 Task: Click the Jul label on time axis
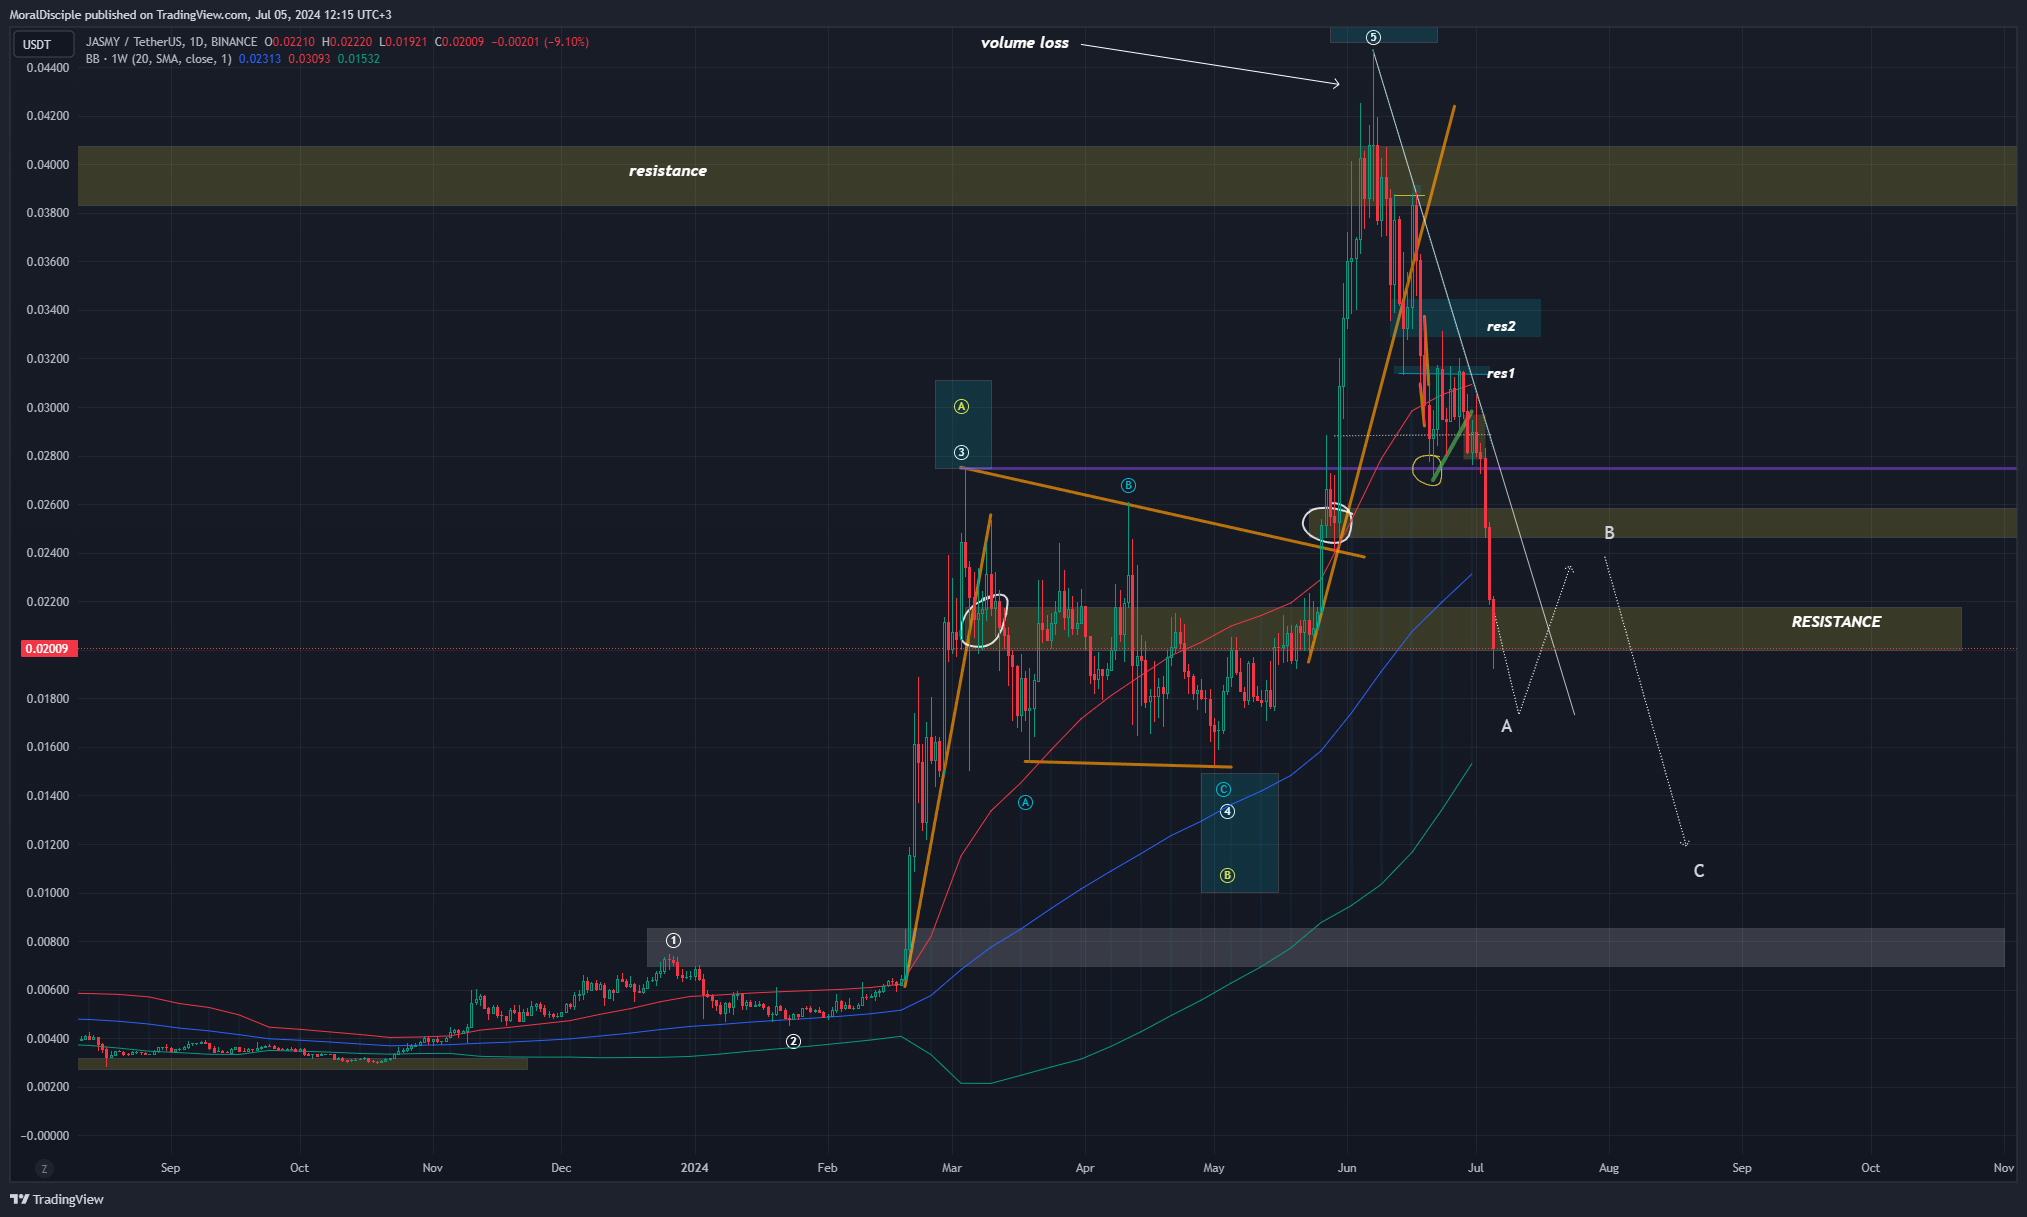click(x=1475, y=1168)
